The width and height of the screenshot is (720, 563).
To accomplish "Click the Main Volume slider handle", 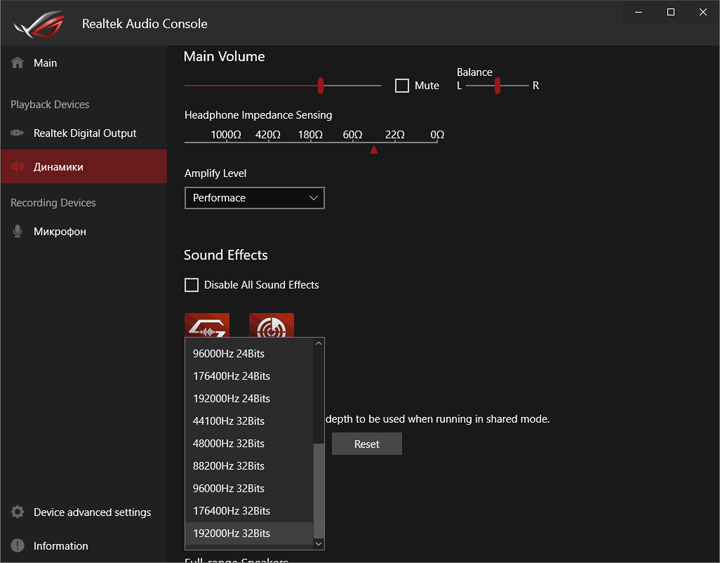I will pos(321,86).
